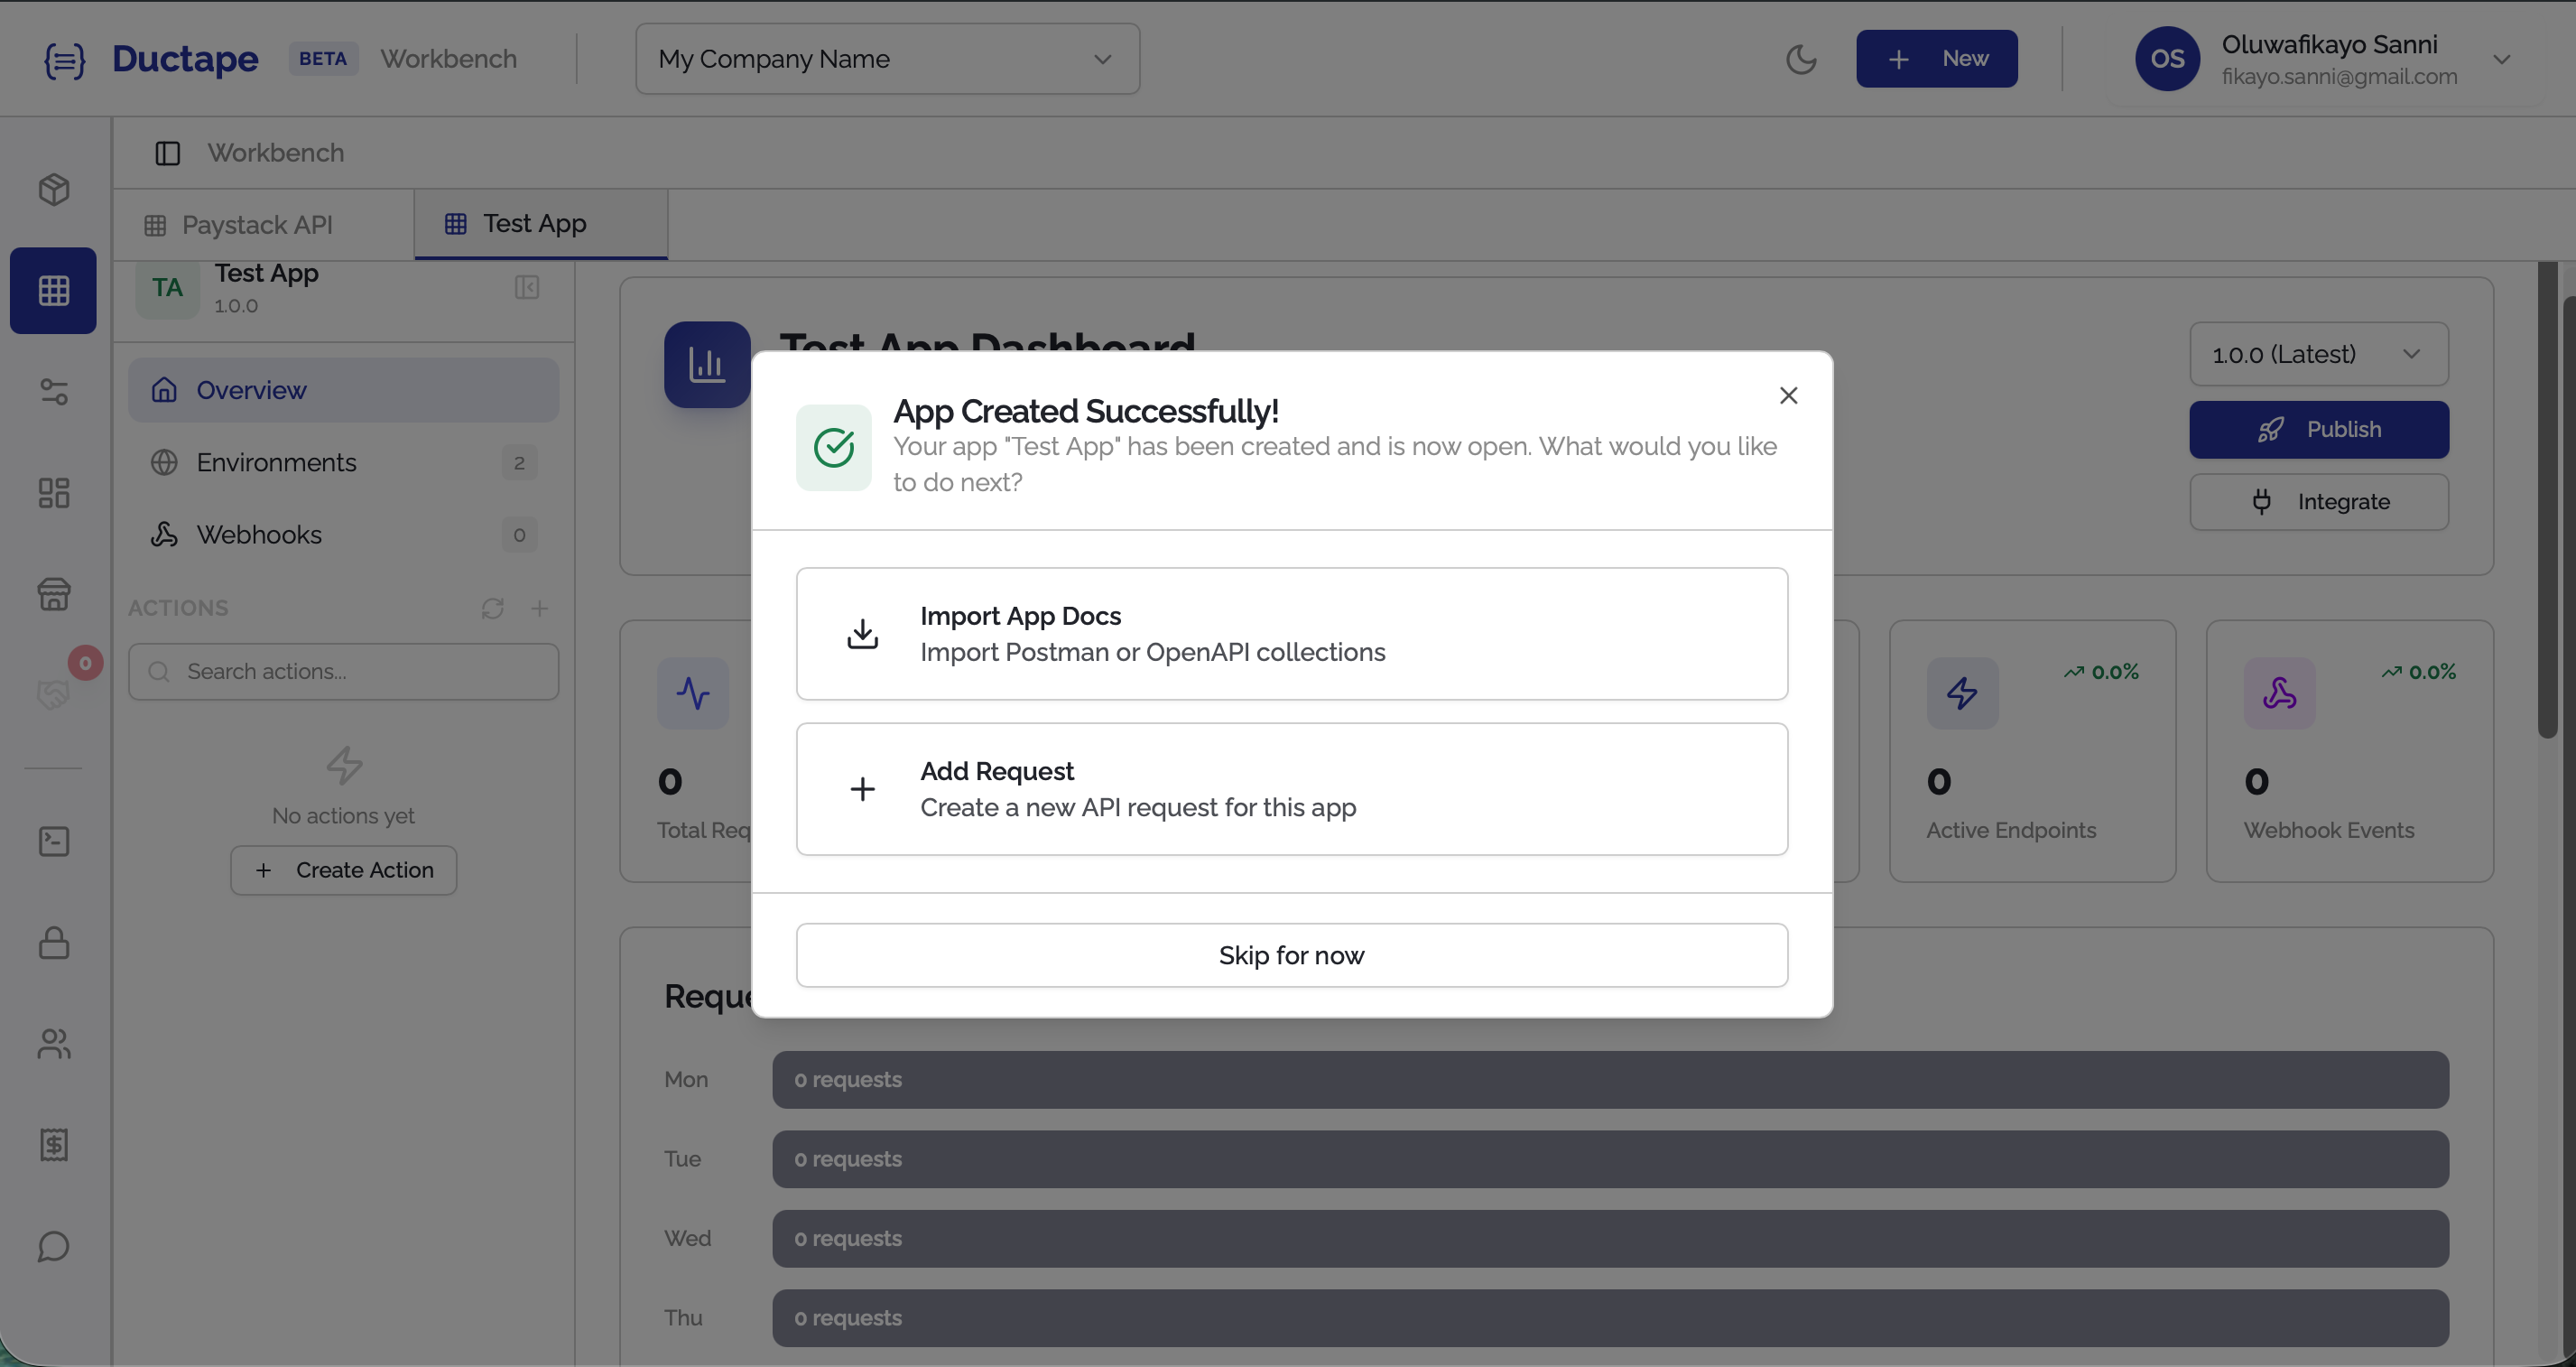Expand the account menu chevron
Viewport: 2576px width, 1367px height.
point(2503,58)
